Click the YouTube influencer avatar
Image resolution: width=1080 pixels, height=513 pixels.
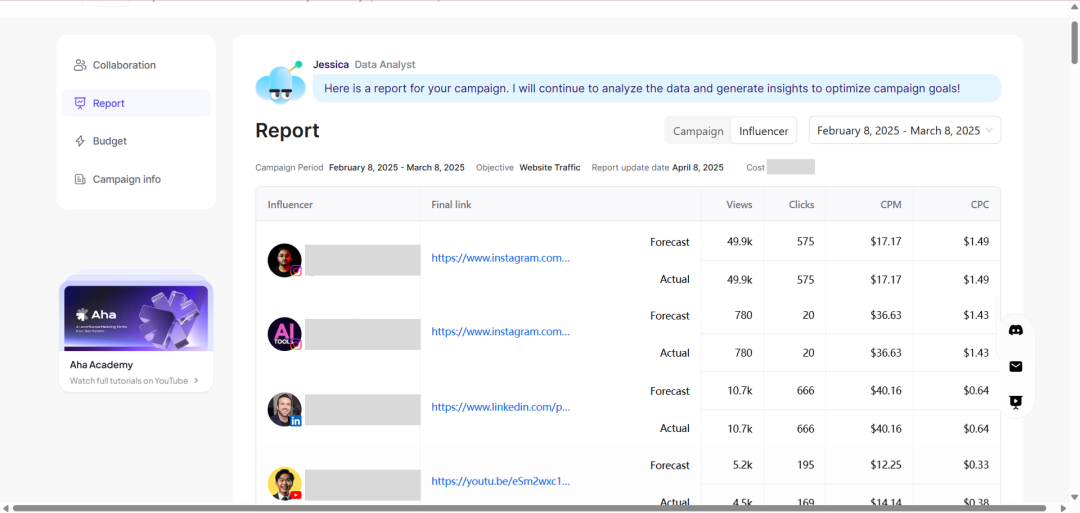(x=284, y=483)
